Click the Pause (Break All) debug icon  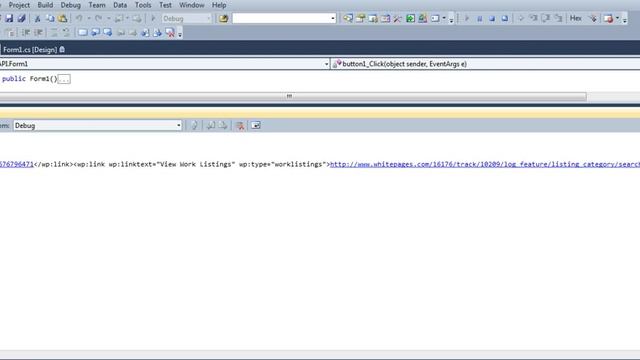click(x=480, y=18)
